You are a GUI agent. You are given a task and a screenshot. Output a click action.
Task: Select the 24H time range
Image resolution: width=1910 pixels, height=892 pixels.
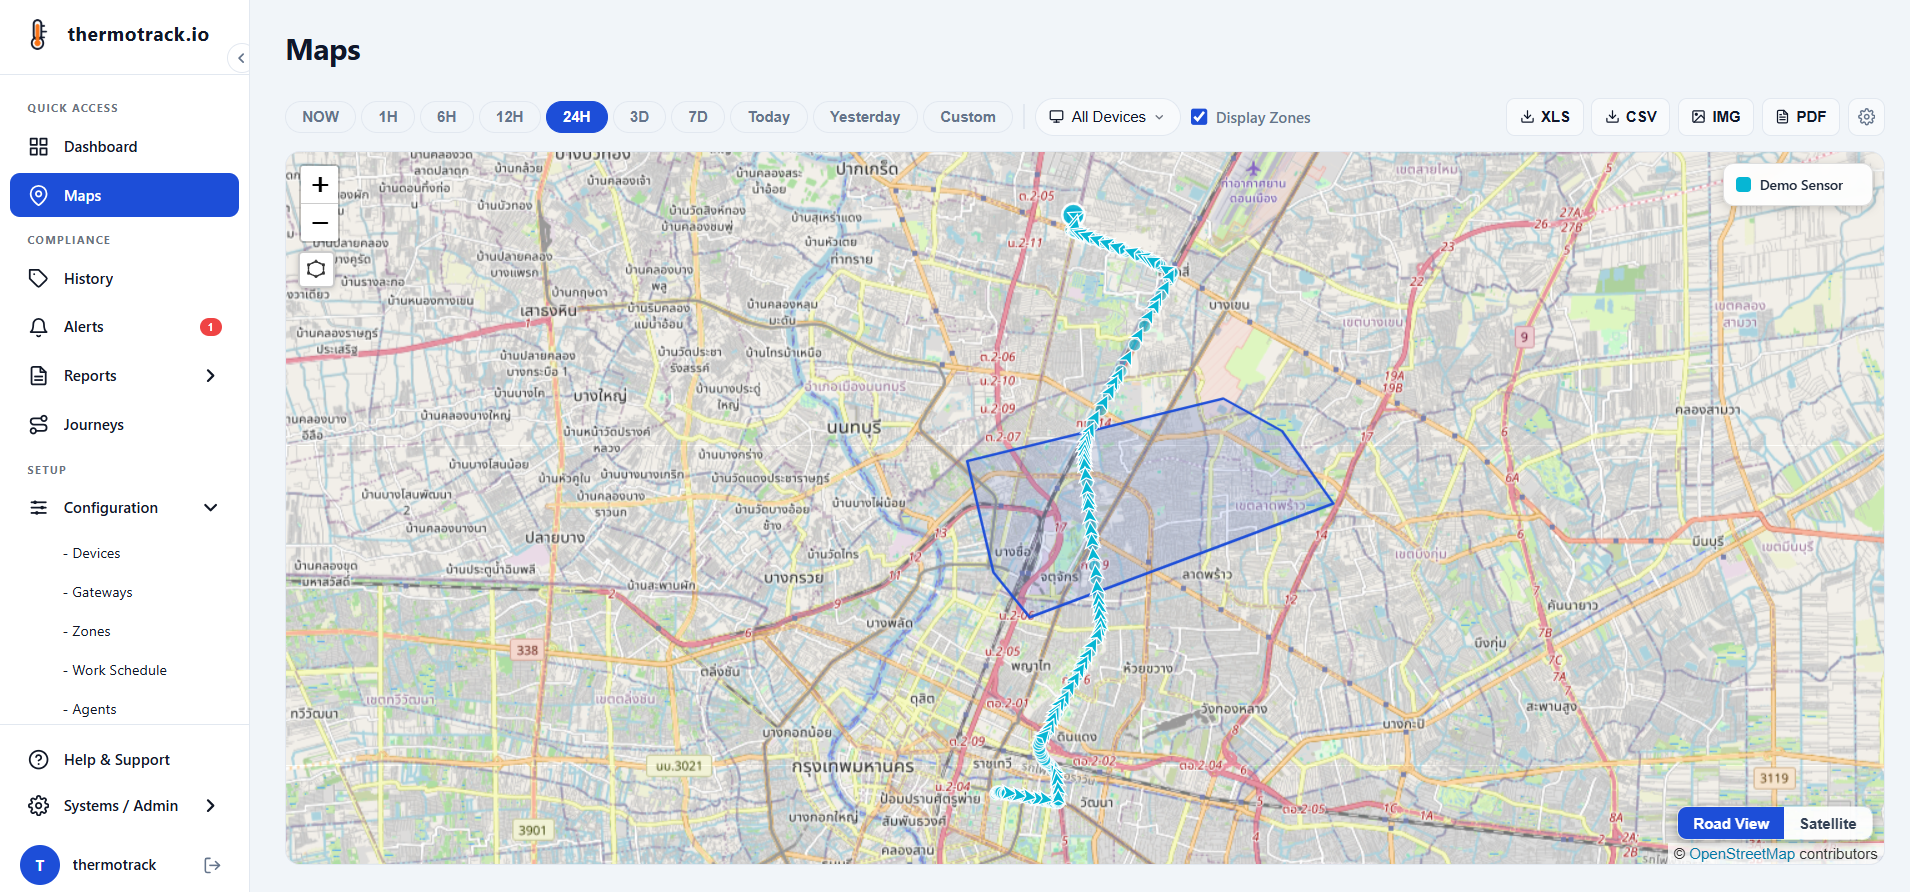coord(577,117)
